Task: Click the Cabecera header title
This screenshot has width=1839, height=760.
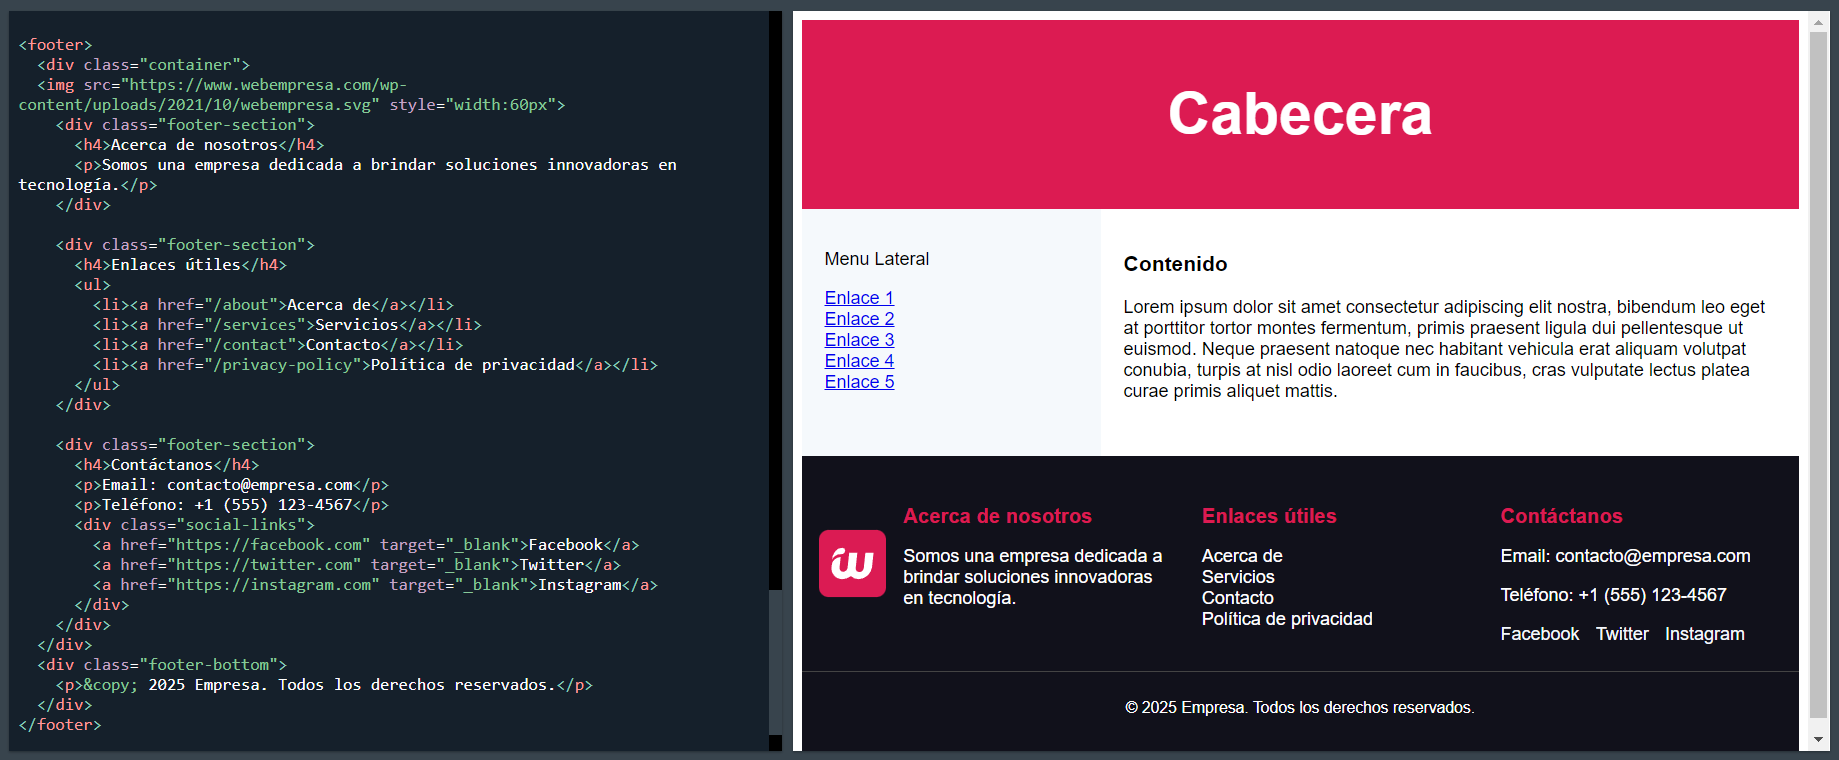Action: point(1300,114)
